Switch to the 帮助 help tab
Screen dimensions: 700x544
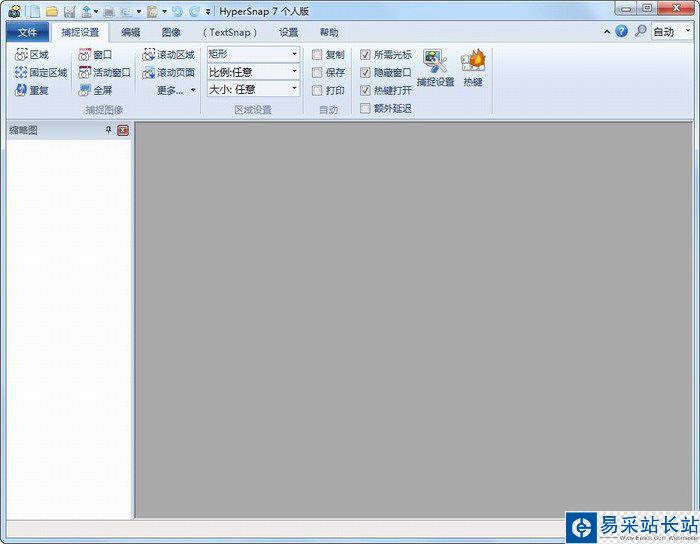click(x=329, y=32)
